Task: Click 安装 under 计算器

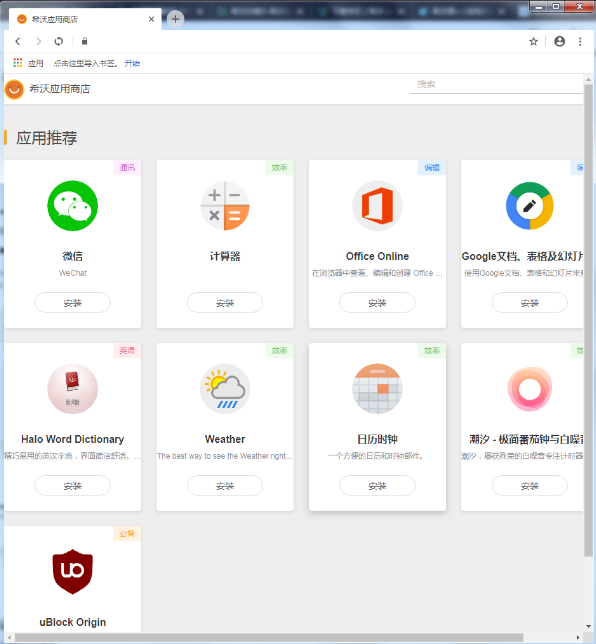Action: [225, 303]
